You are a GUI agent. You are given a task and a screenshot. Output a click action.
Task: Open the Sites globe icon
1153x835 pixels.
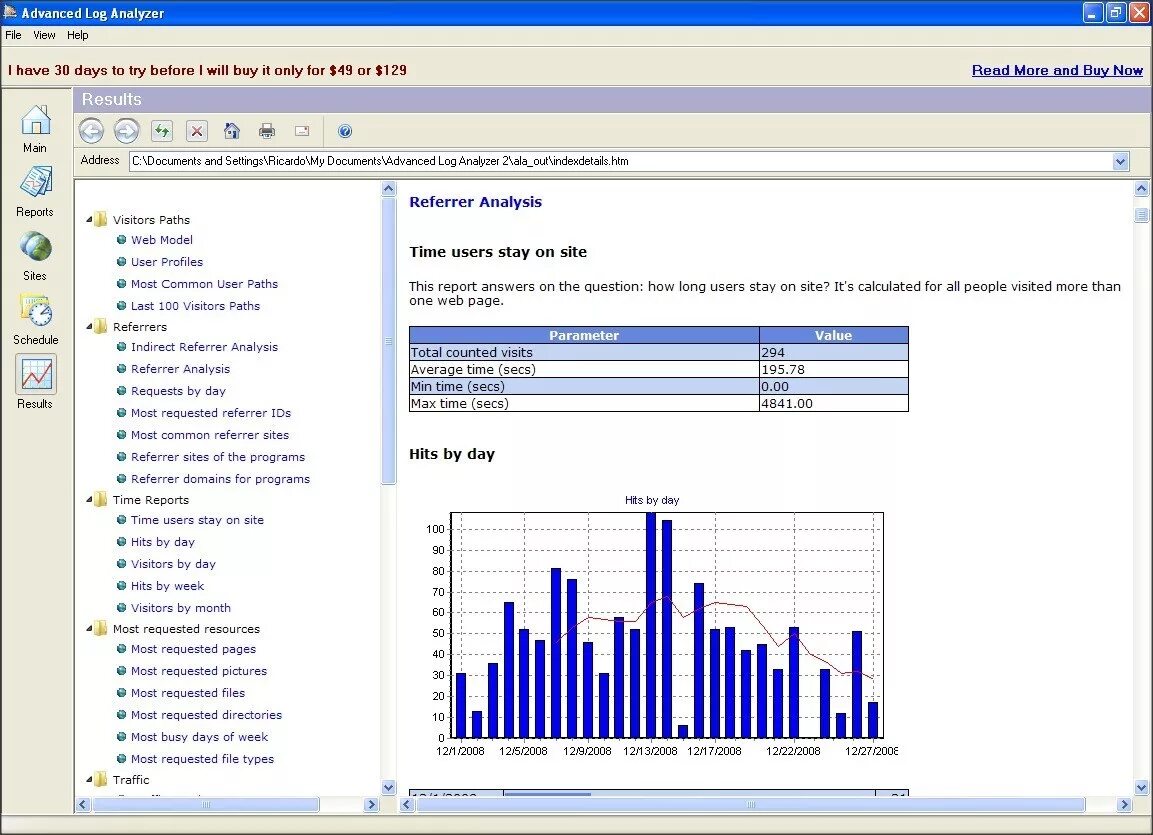(35, 256)
